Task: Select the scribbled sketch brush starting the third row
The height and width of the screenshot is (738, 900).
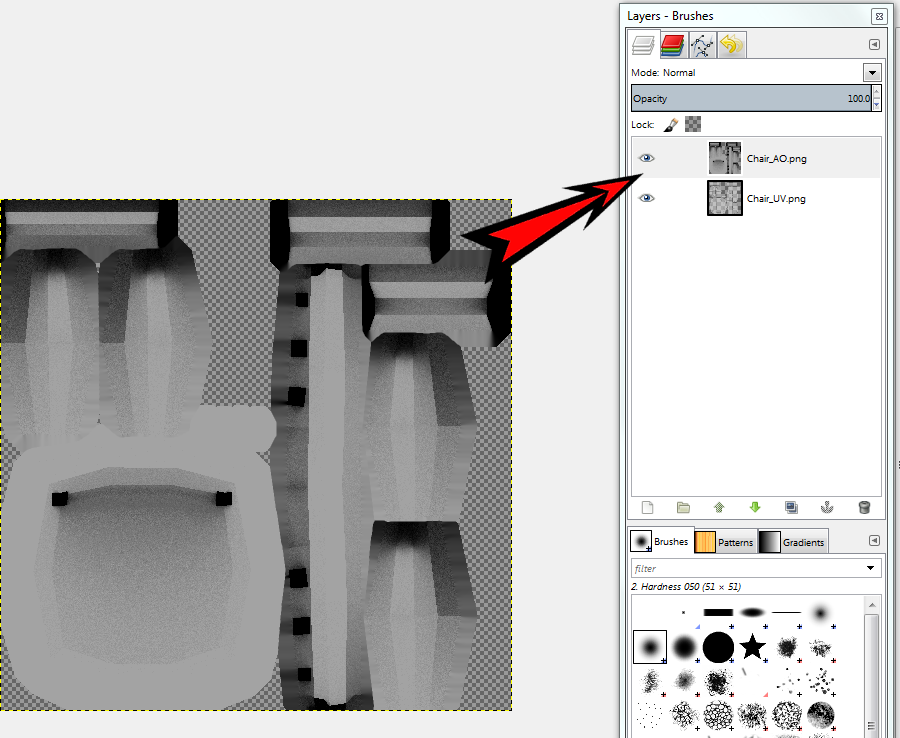Action: [650, 681]
